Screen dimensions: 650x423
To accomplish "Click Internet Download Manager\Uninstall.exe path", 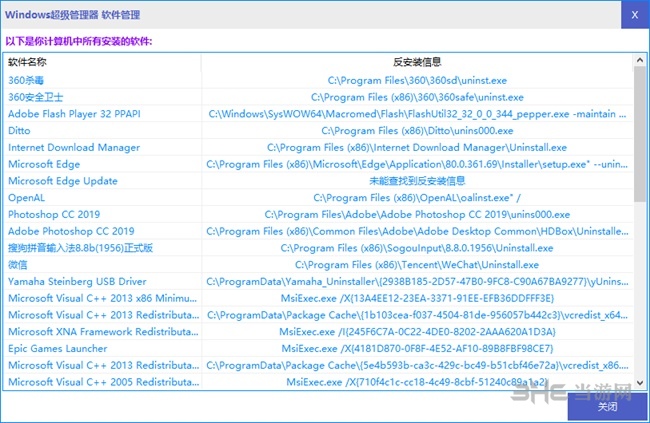I will pyautogui.click(x=417, y=147).
